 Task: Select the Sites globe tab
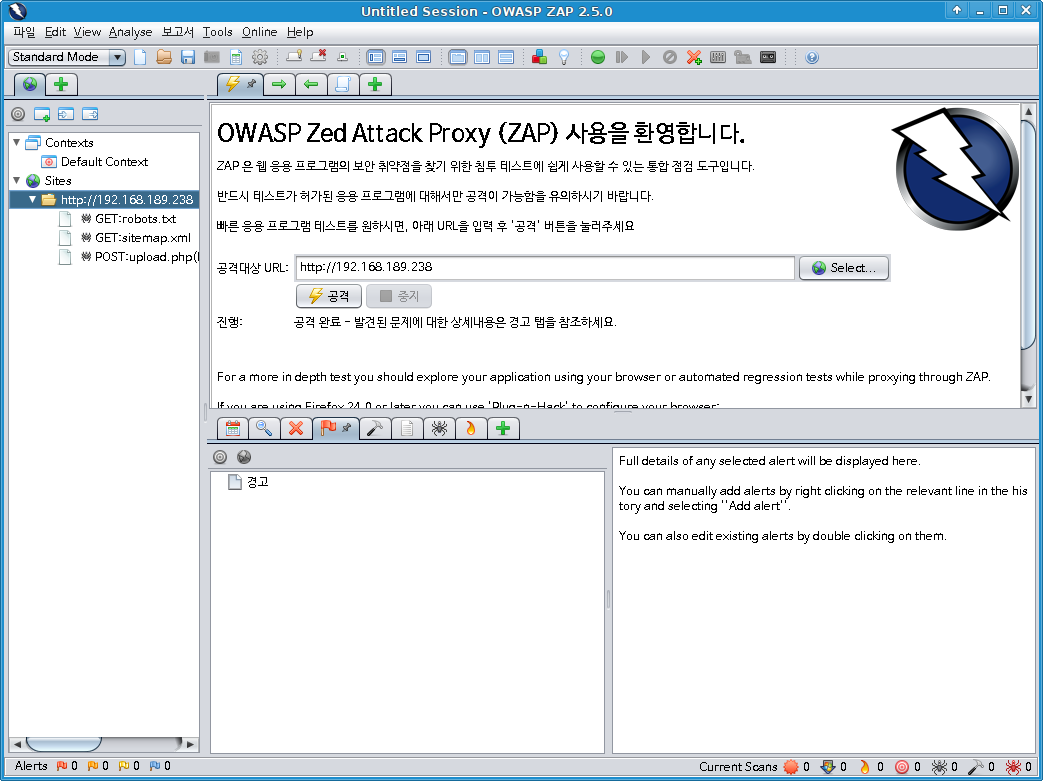[30, 84]
